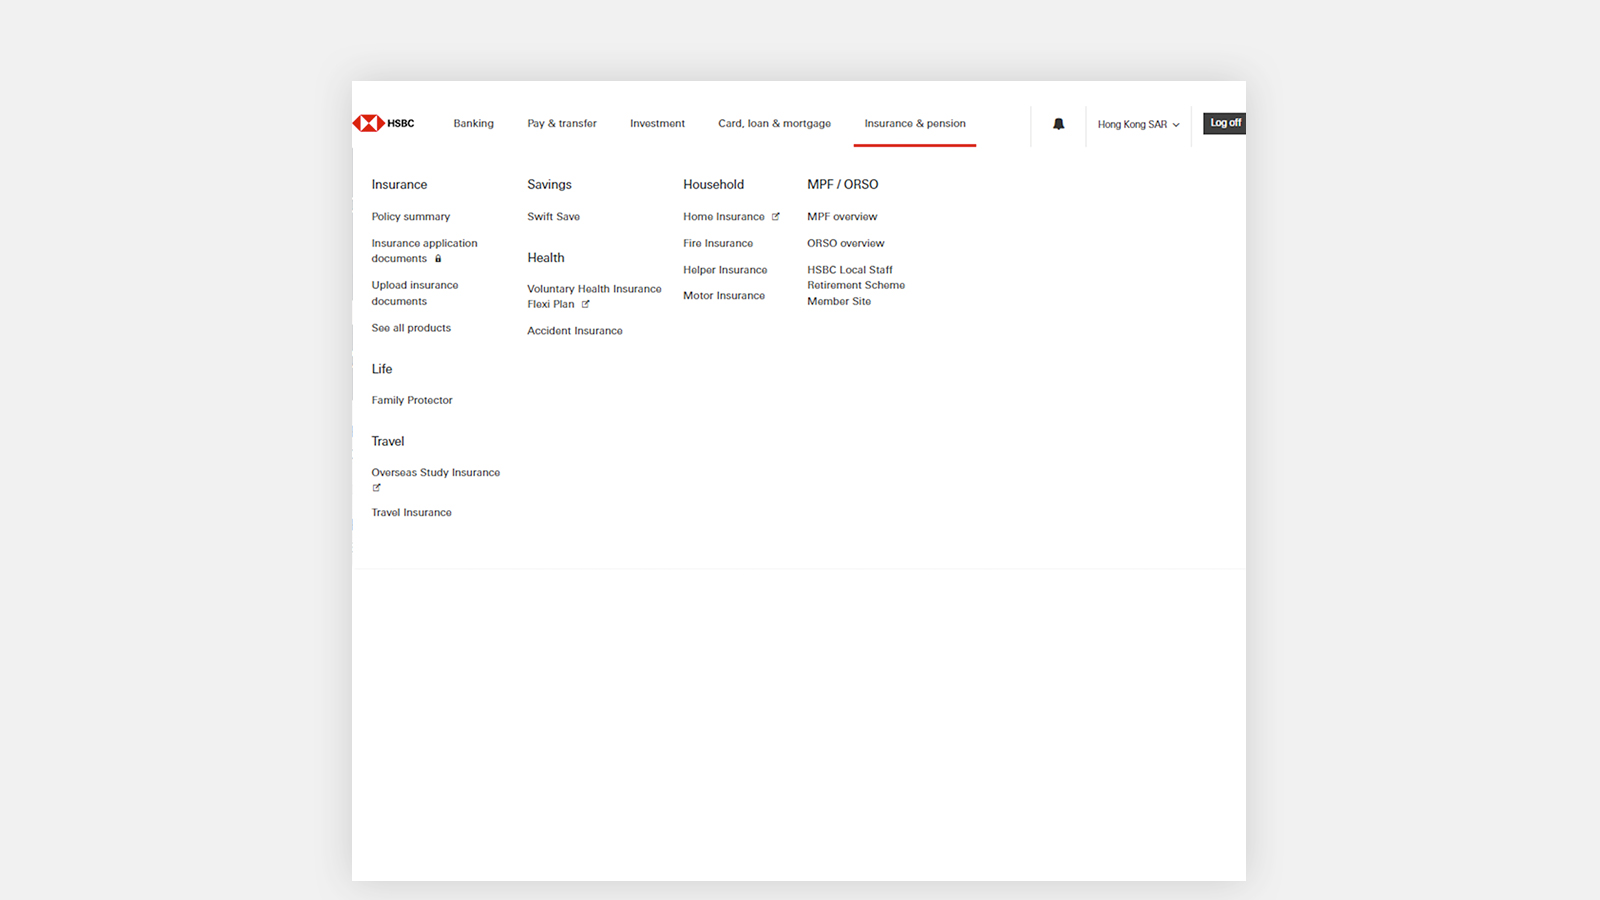This screenshot has height=900, width=1600.
Task: Open Swift Save under Savings
Action: pyautogui.click(x=553, y=217)
